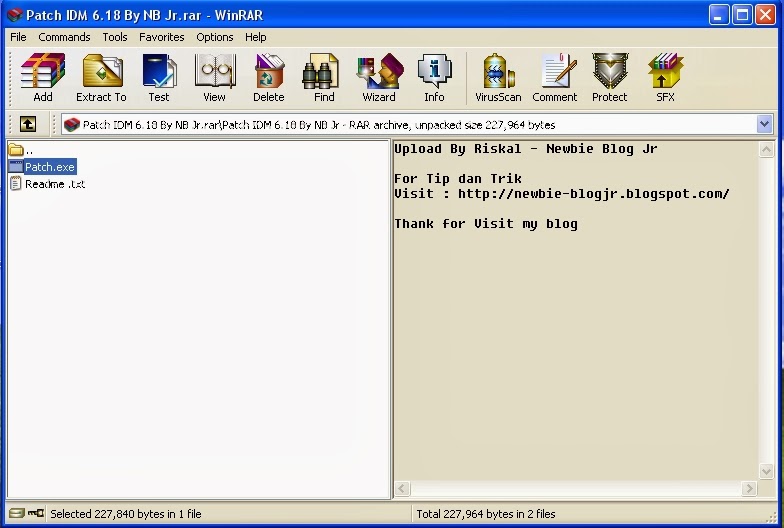Close the WinRAR window
Image resolution: width=784 pixels, height=528 pixels.
pyautogui.click(x=766, y=15)
